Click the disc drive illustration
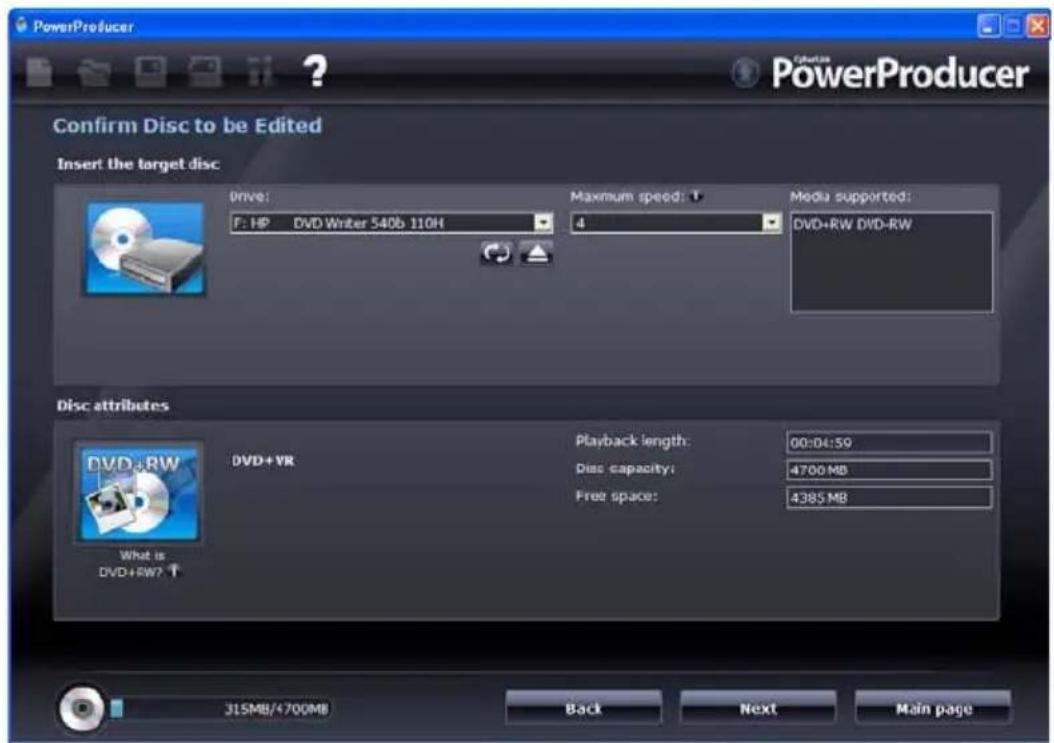 [145, 249]
